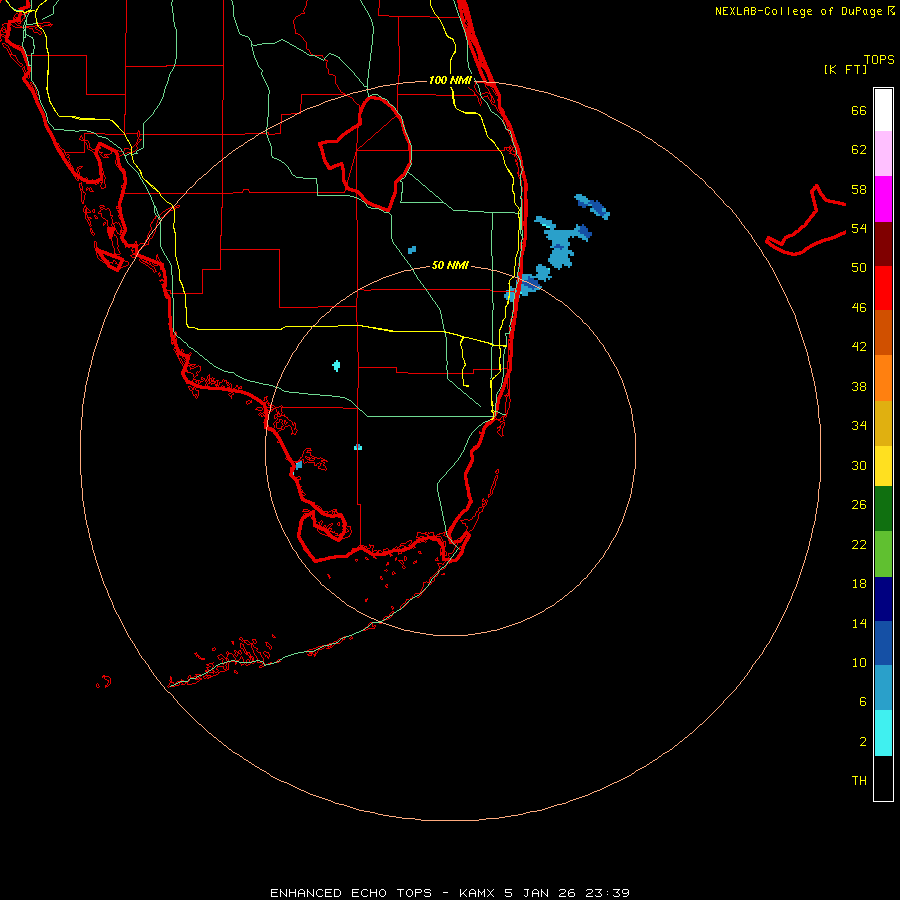Click the 18 legend value
This screenshot has height=900, width=900.
[859, 584]
